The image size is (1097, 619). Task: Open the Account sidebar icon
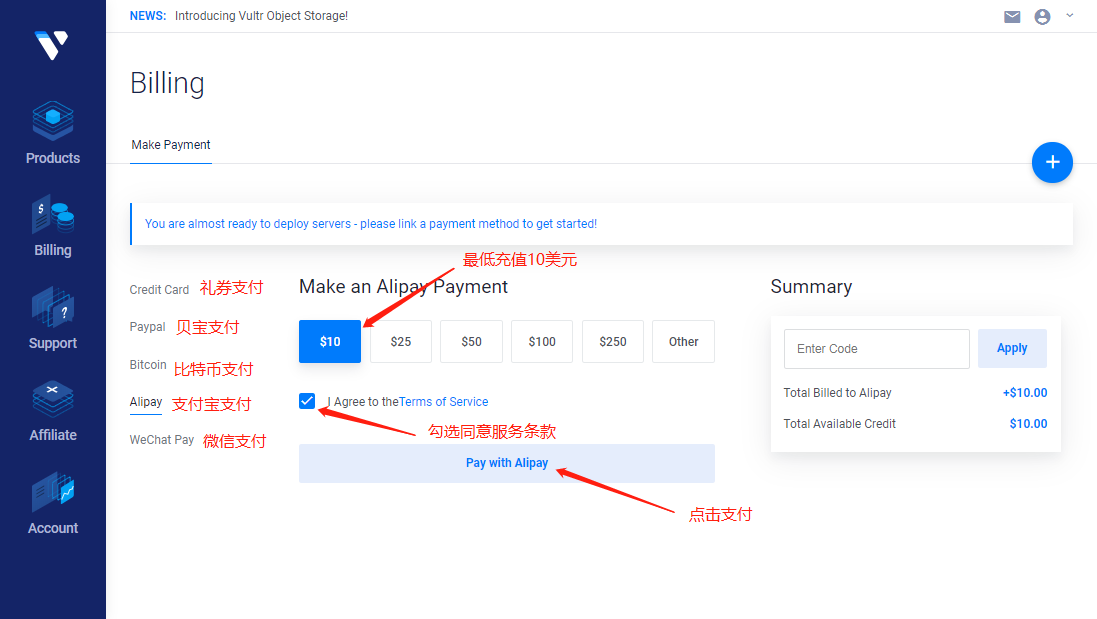53,492
